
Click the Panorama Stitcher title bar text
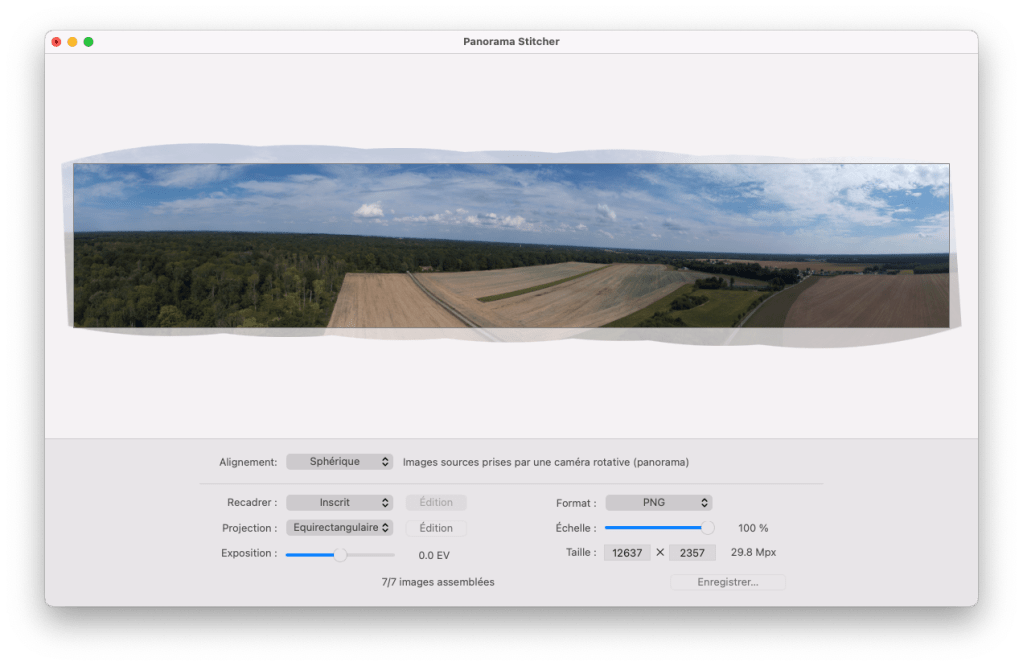point(511,42)
